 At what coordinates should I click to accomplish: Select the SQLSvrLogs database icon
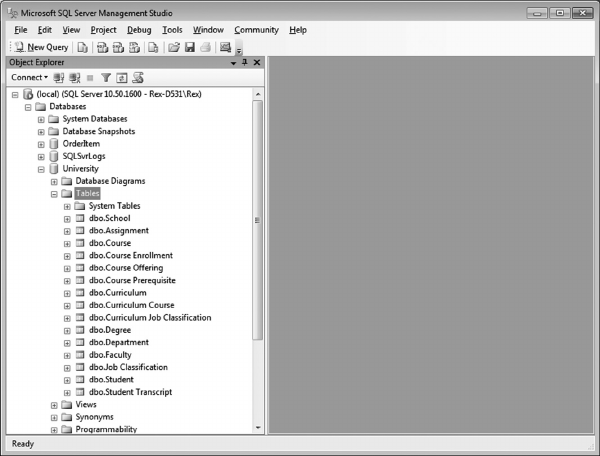[x=54, y=156]
